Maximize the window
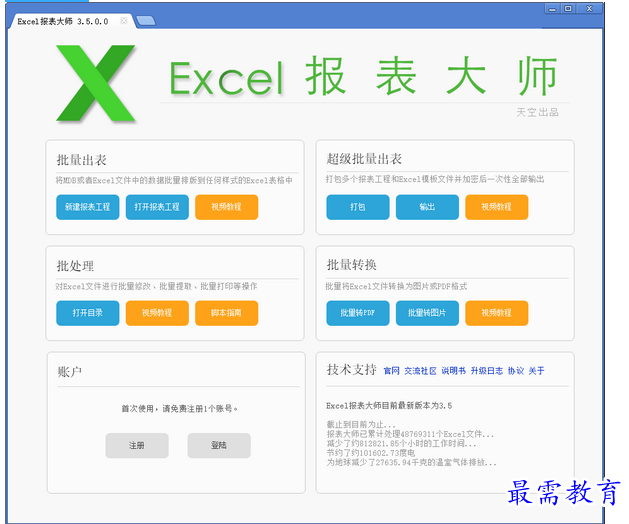 568,9
